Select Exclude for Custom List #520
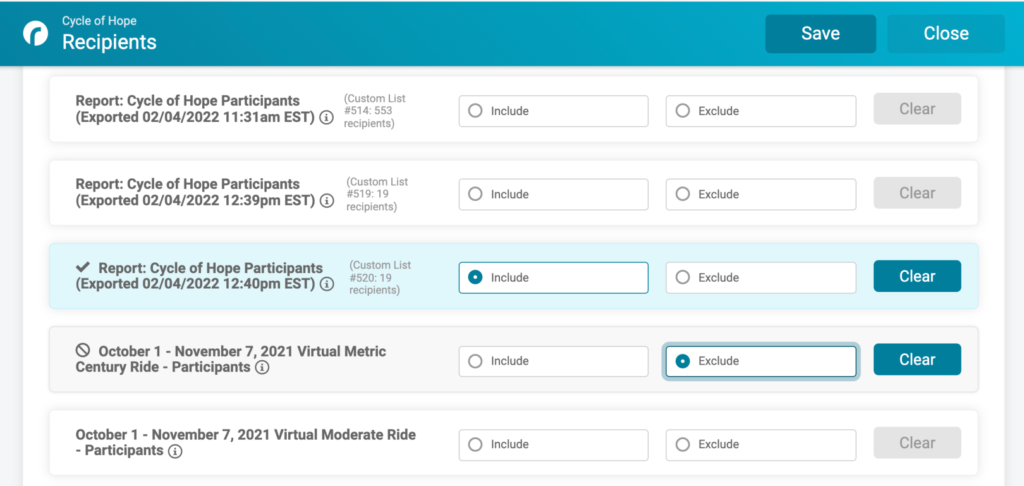This screenshot has width=1024, height=486. click(x=761, y=278)
